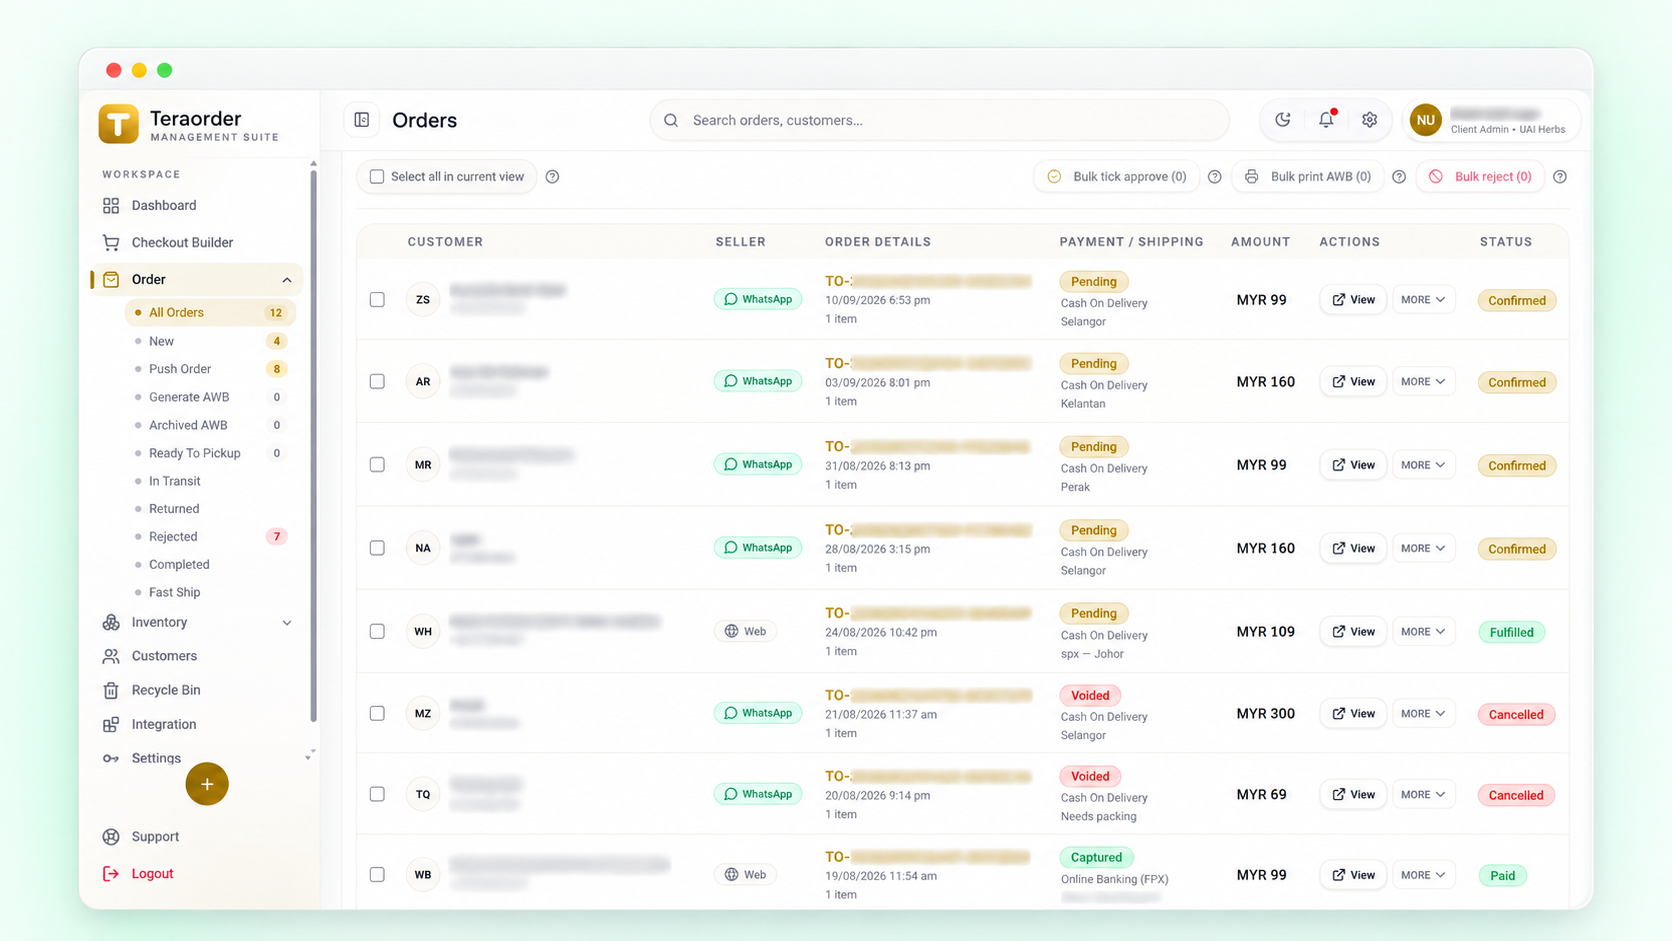
Task: Click the Recycle Bin trash icon
Action: tap(111, 690)
